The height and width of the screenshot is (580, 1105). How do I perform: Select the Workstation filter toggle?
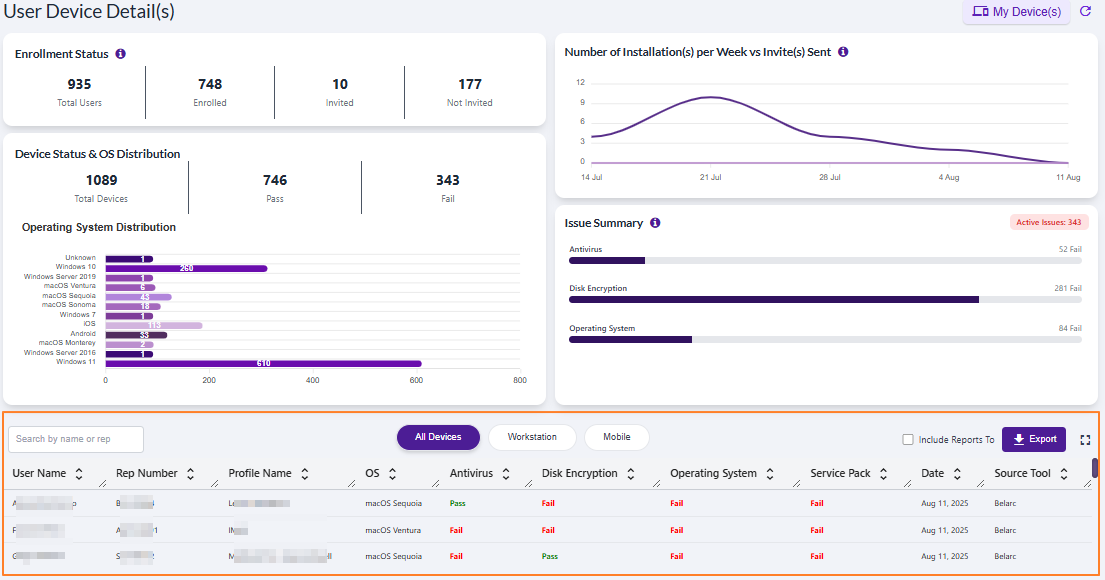click(532, 437)
